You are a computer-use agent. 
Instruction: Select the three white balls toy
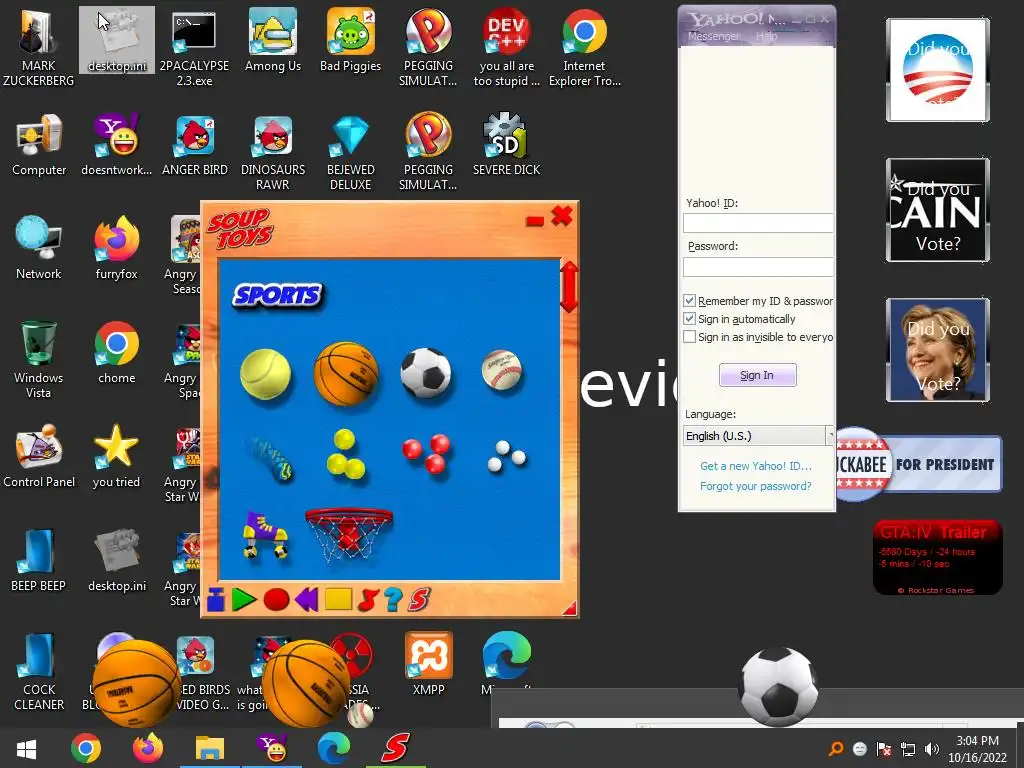coord(507,456)
